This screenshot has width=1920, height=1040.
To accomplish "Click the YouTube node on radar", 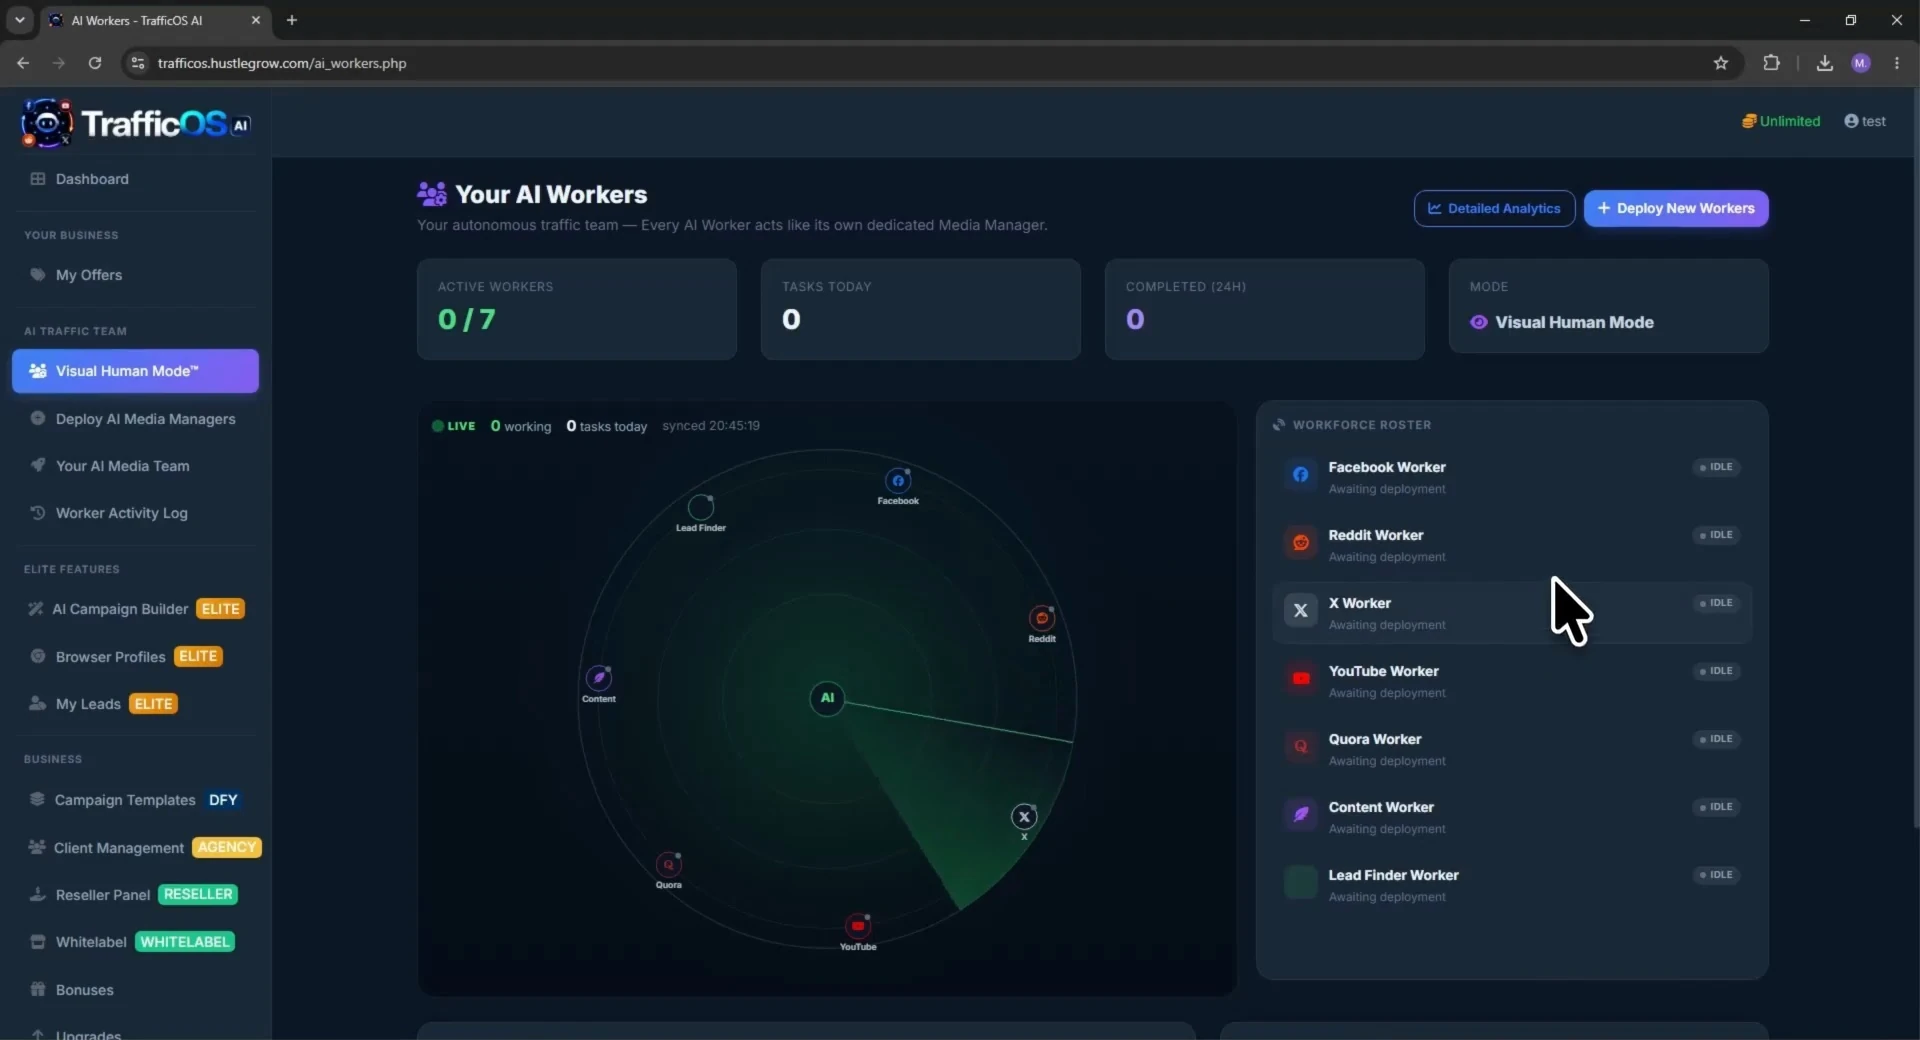I will (858, 926).
